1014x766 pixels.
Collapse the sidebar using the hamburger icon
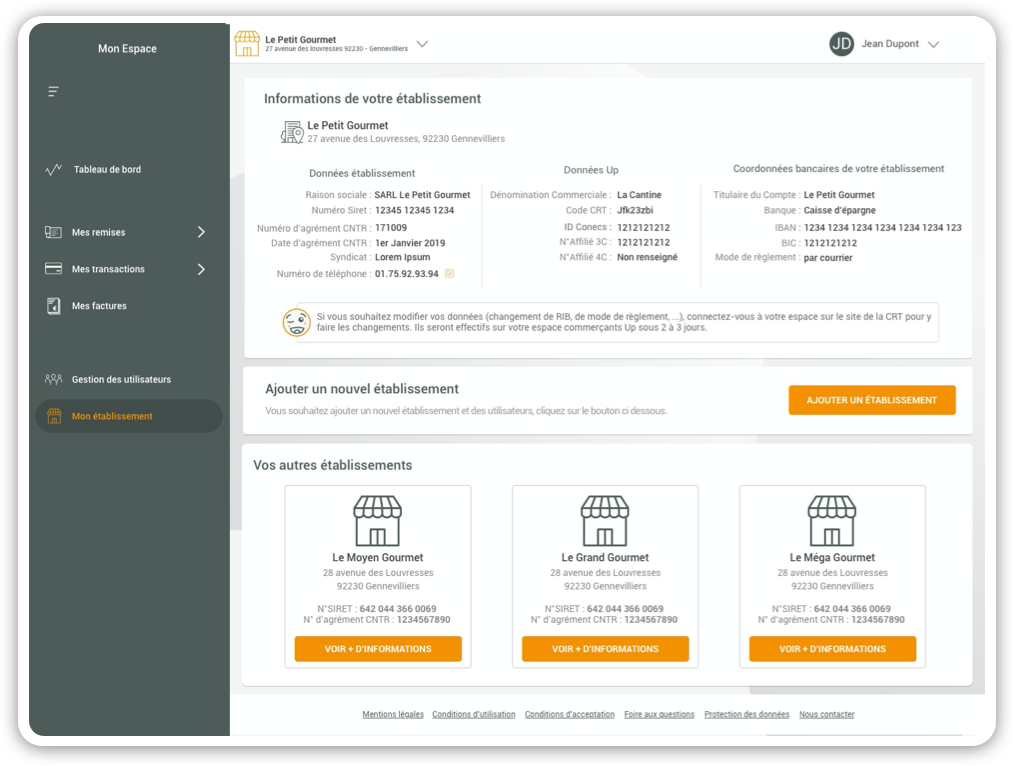53,92
